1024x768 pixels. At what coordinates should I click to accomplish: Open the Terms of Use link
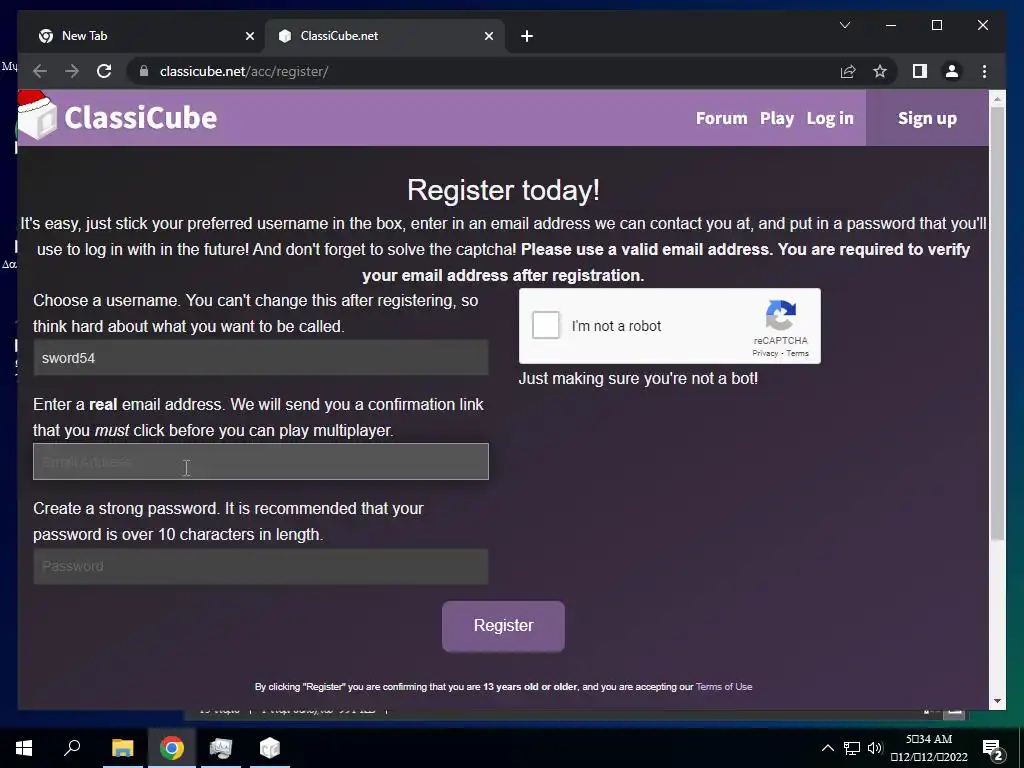coord(724,687)
